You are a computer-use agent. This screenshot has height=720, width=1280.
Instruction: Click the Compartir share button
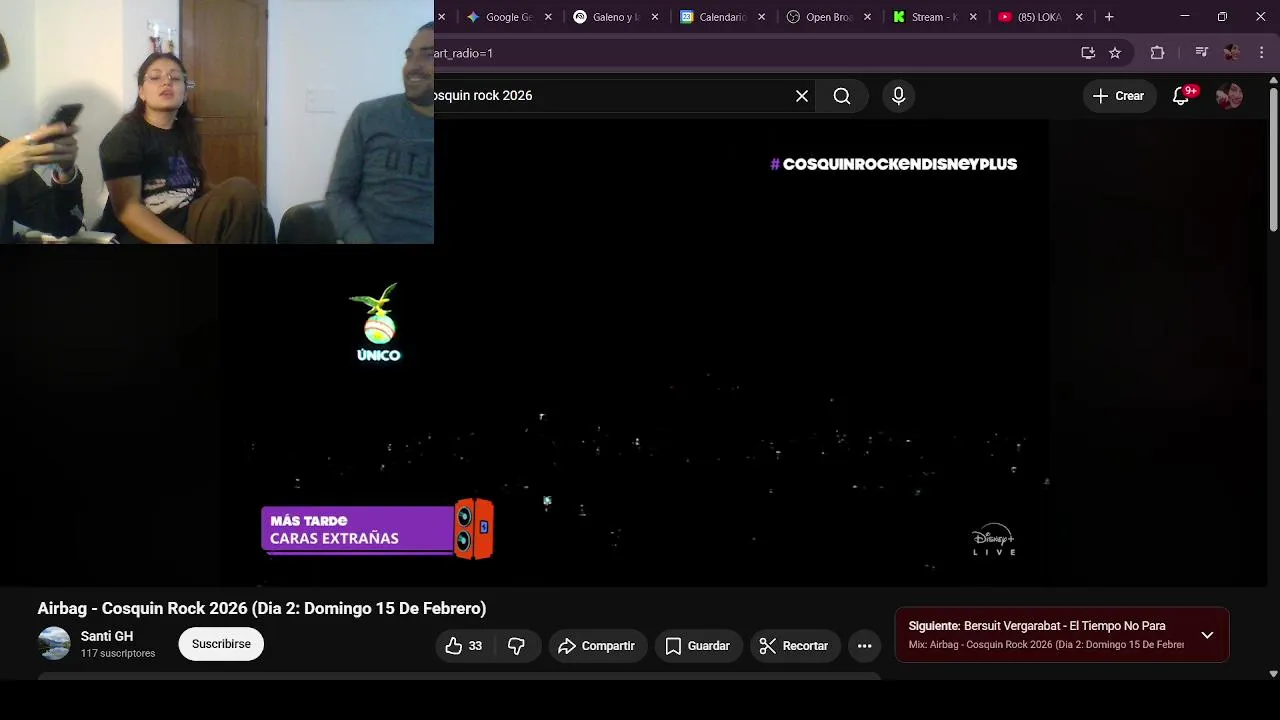coord(597,646)
